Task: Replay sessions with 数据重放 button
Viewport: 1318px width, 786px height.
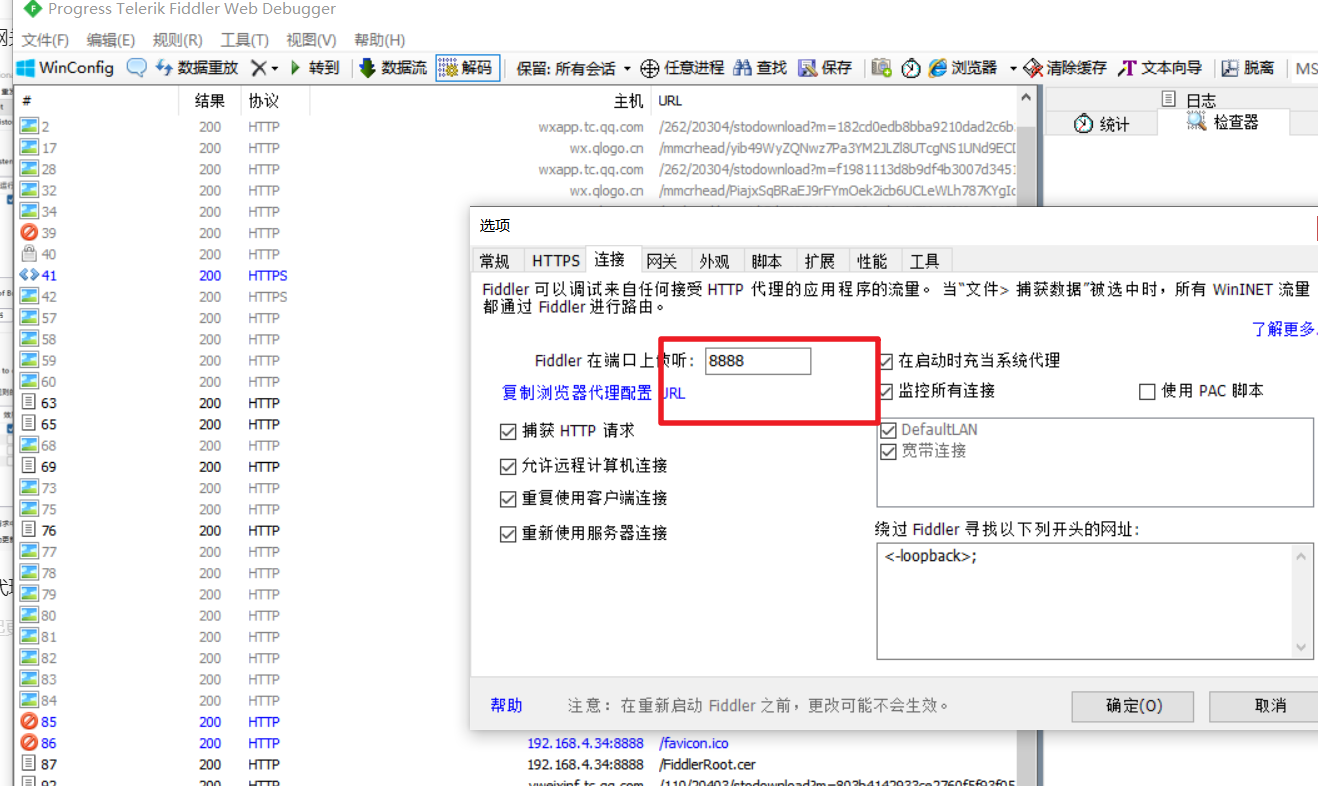Action: pyautogui.click(x=198, y=68)
